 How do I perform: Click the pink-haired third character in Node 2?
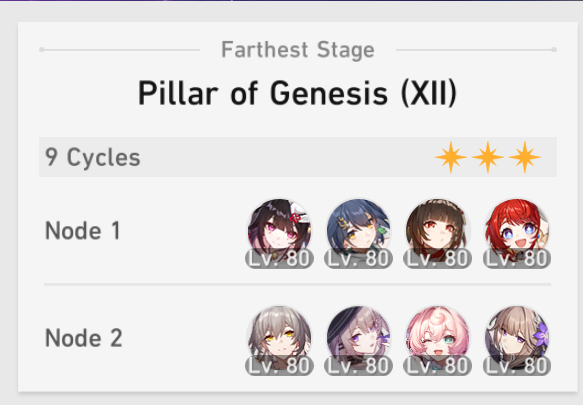point(438,338)
